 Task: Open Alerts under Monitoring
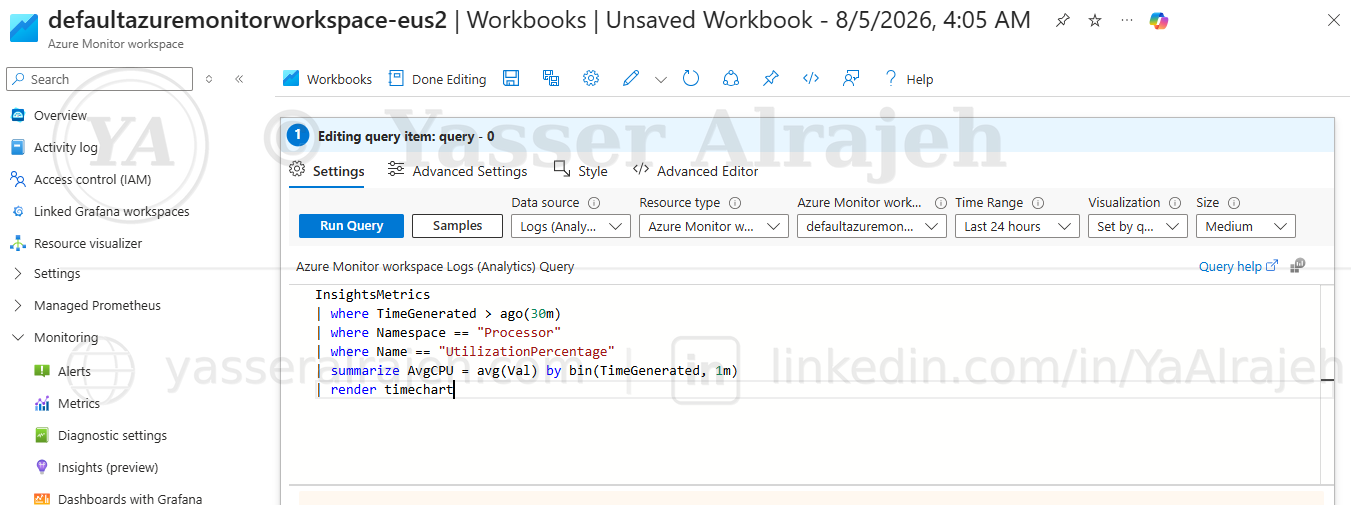coord(74,371)
